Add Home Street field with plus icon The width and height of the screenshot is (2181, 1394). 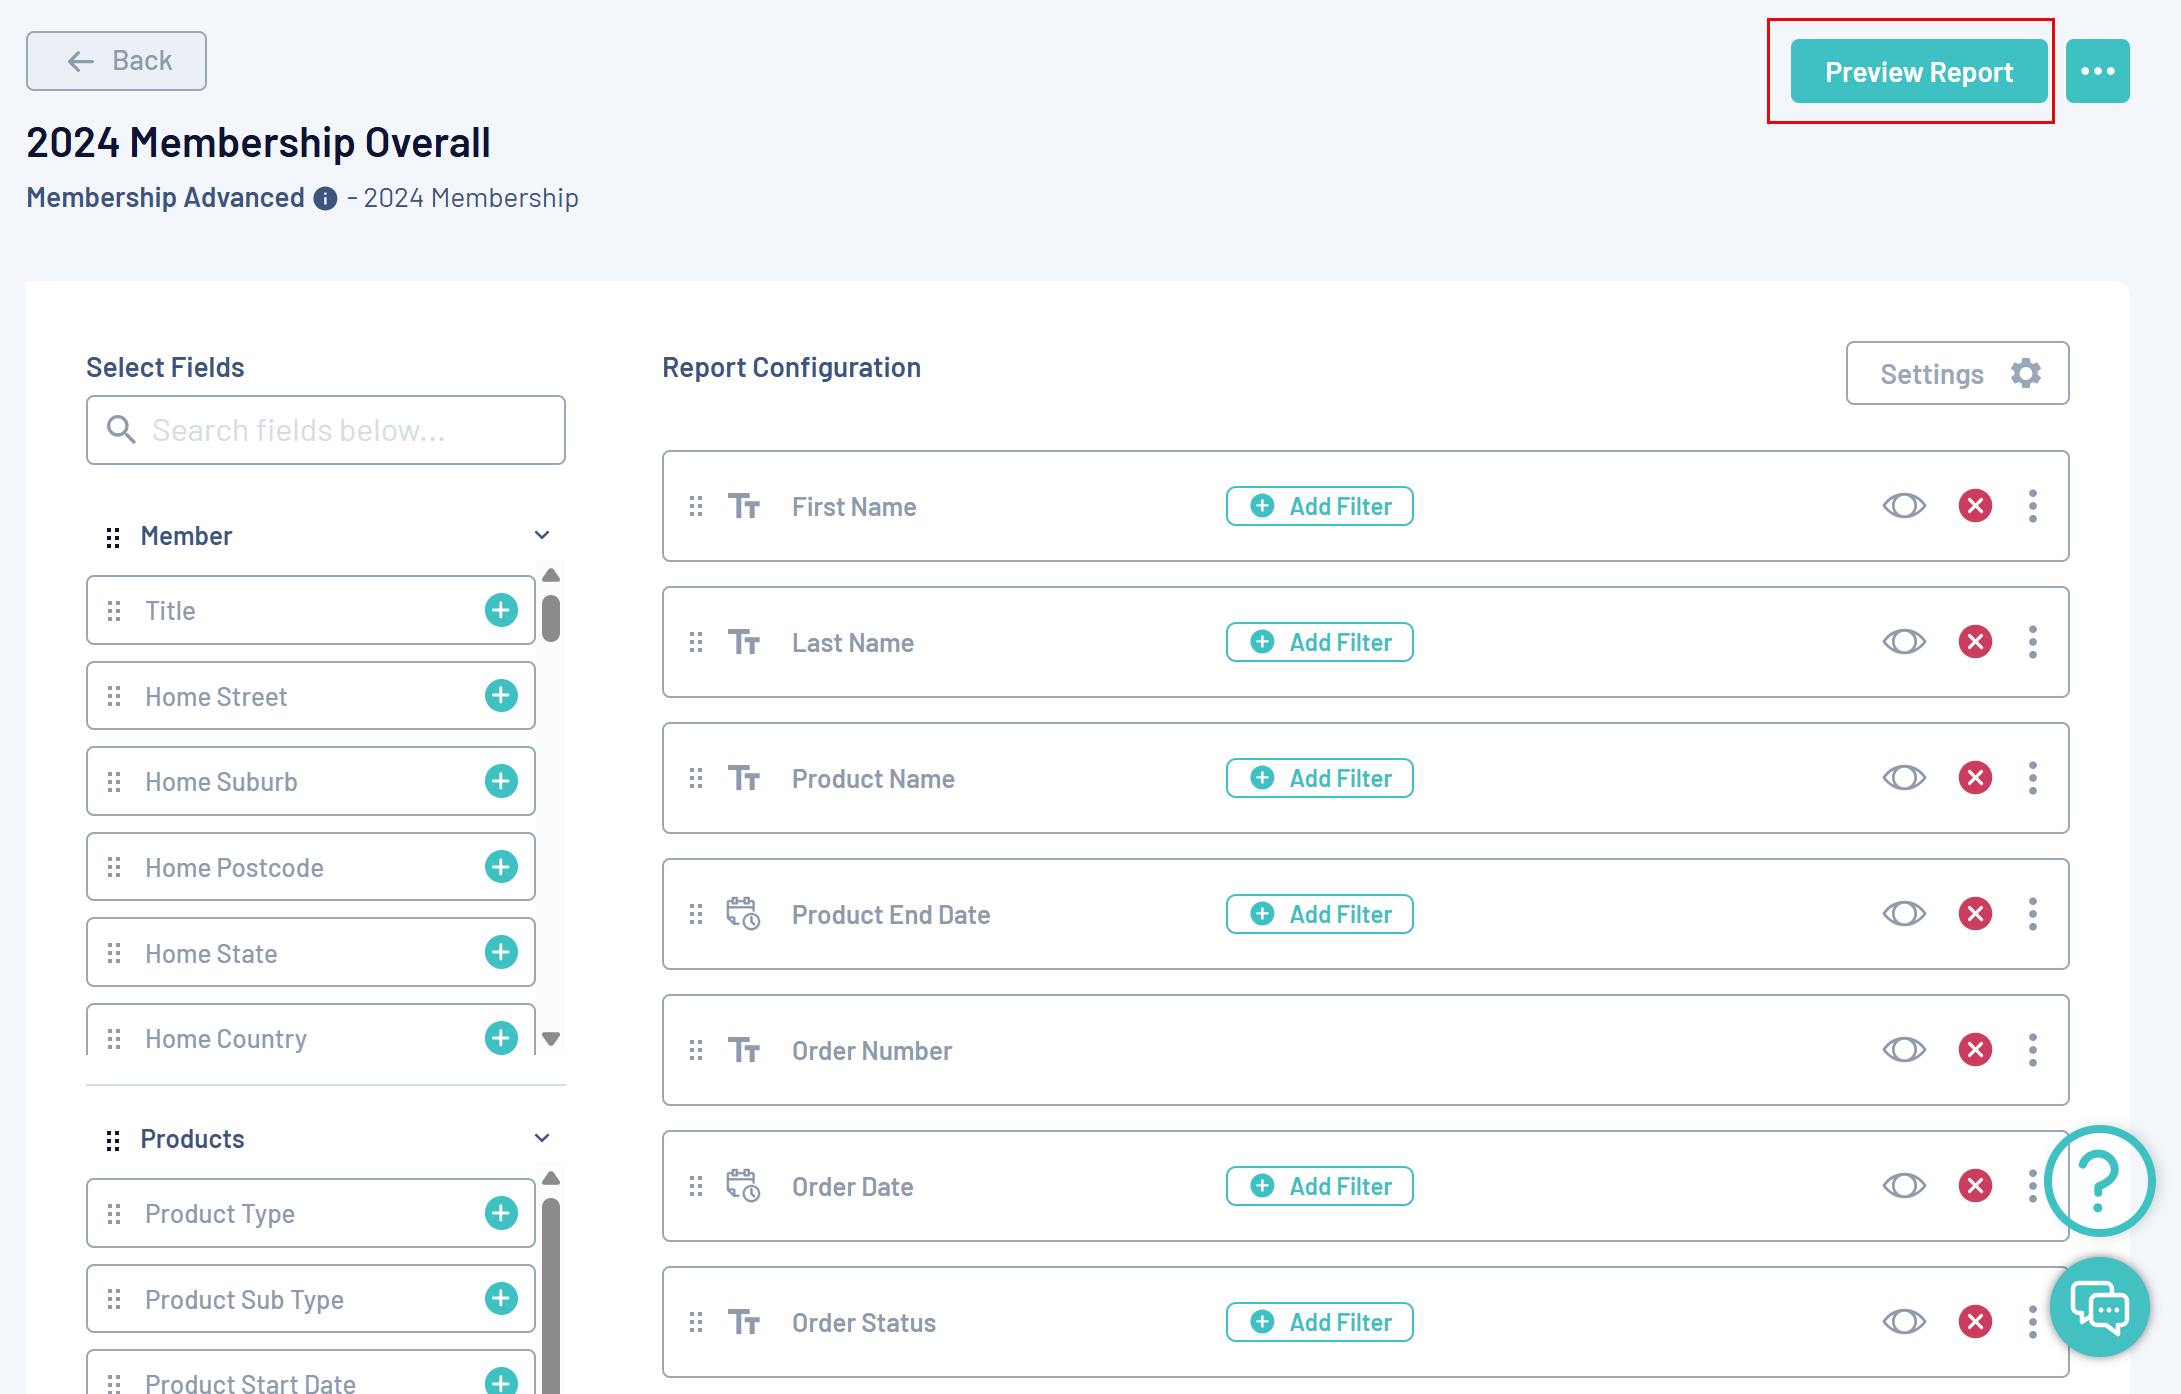(501, 696)
